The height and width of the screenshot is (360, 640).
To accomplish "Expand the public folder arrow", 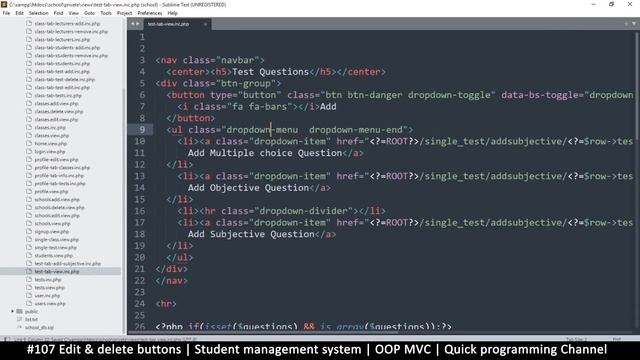I will point(13,311).
